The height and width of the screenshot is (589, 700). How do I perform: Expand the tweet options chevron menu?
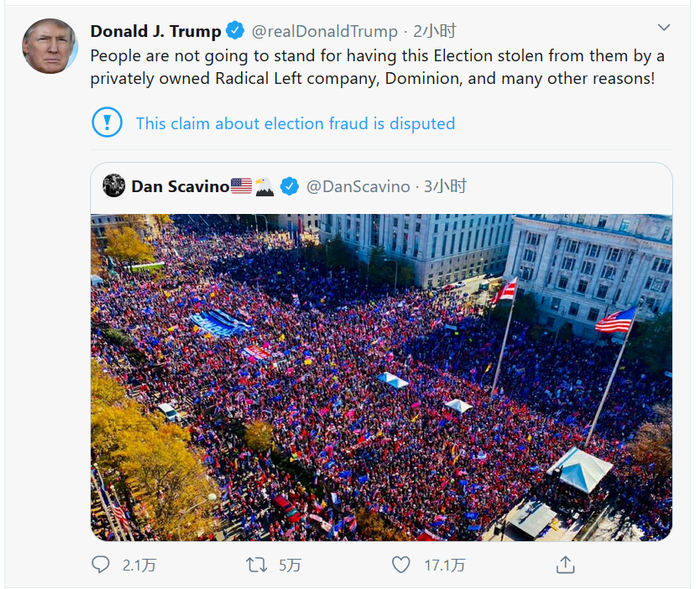point(664,28)
